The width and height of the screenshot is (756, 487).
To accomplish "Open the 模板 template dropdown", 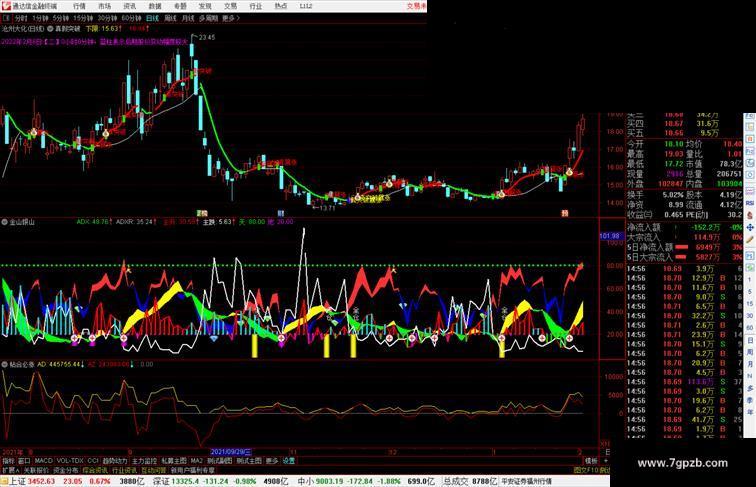I will [x=591, y=460].
